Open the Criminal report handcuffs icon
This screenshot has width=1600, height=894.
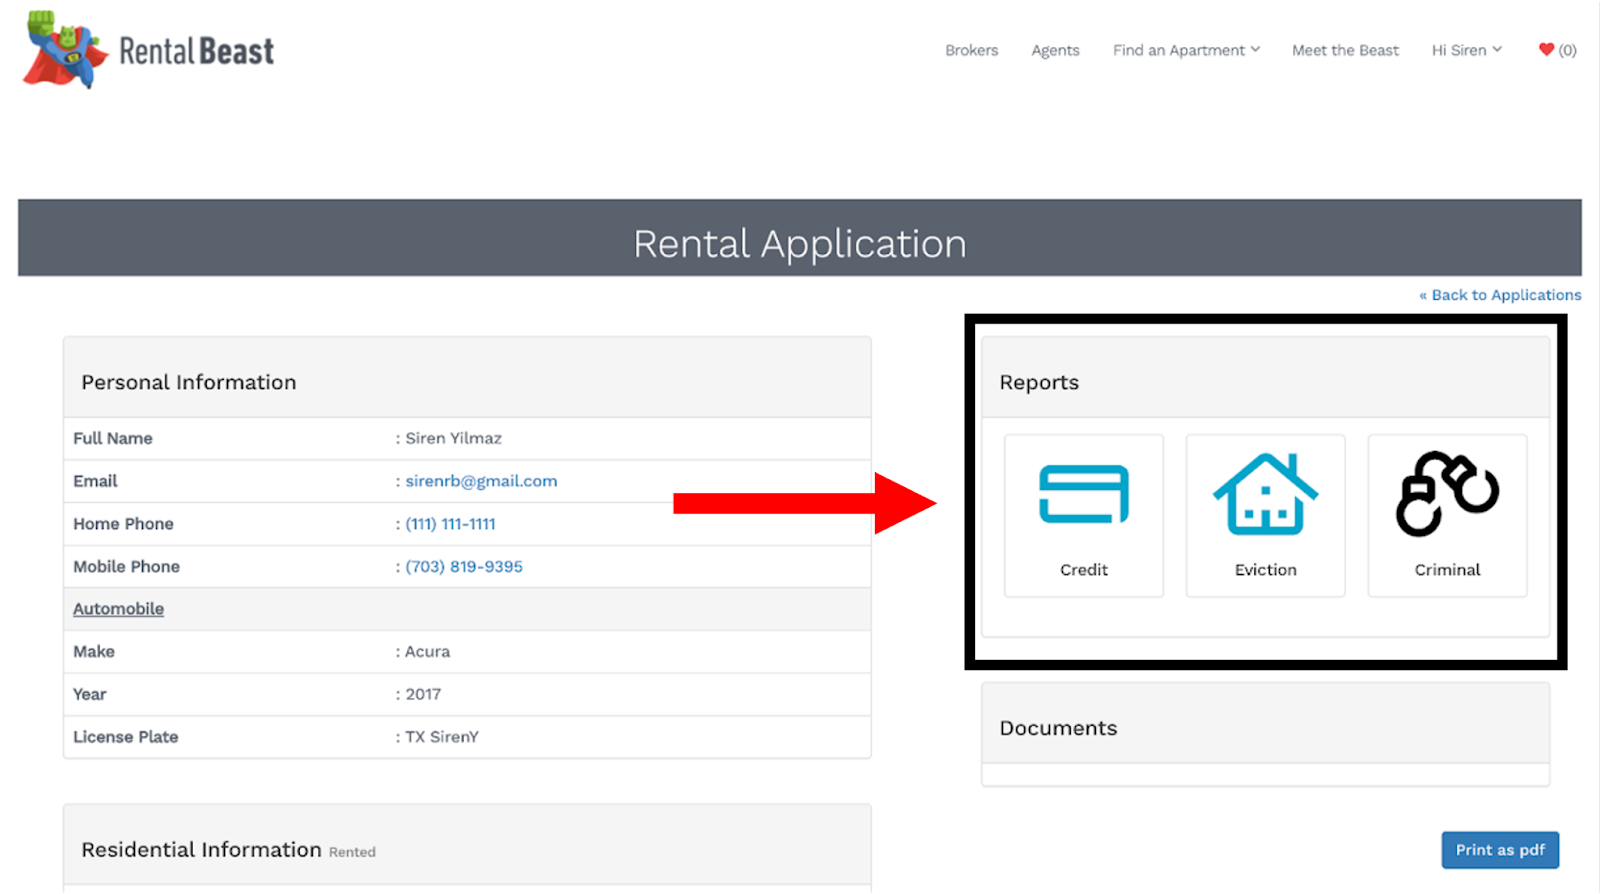point(1447,494)
